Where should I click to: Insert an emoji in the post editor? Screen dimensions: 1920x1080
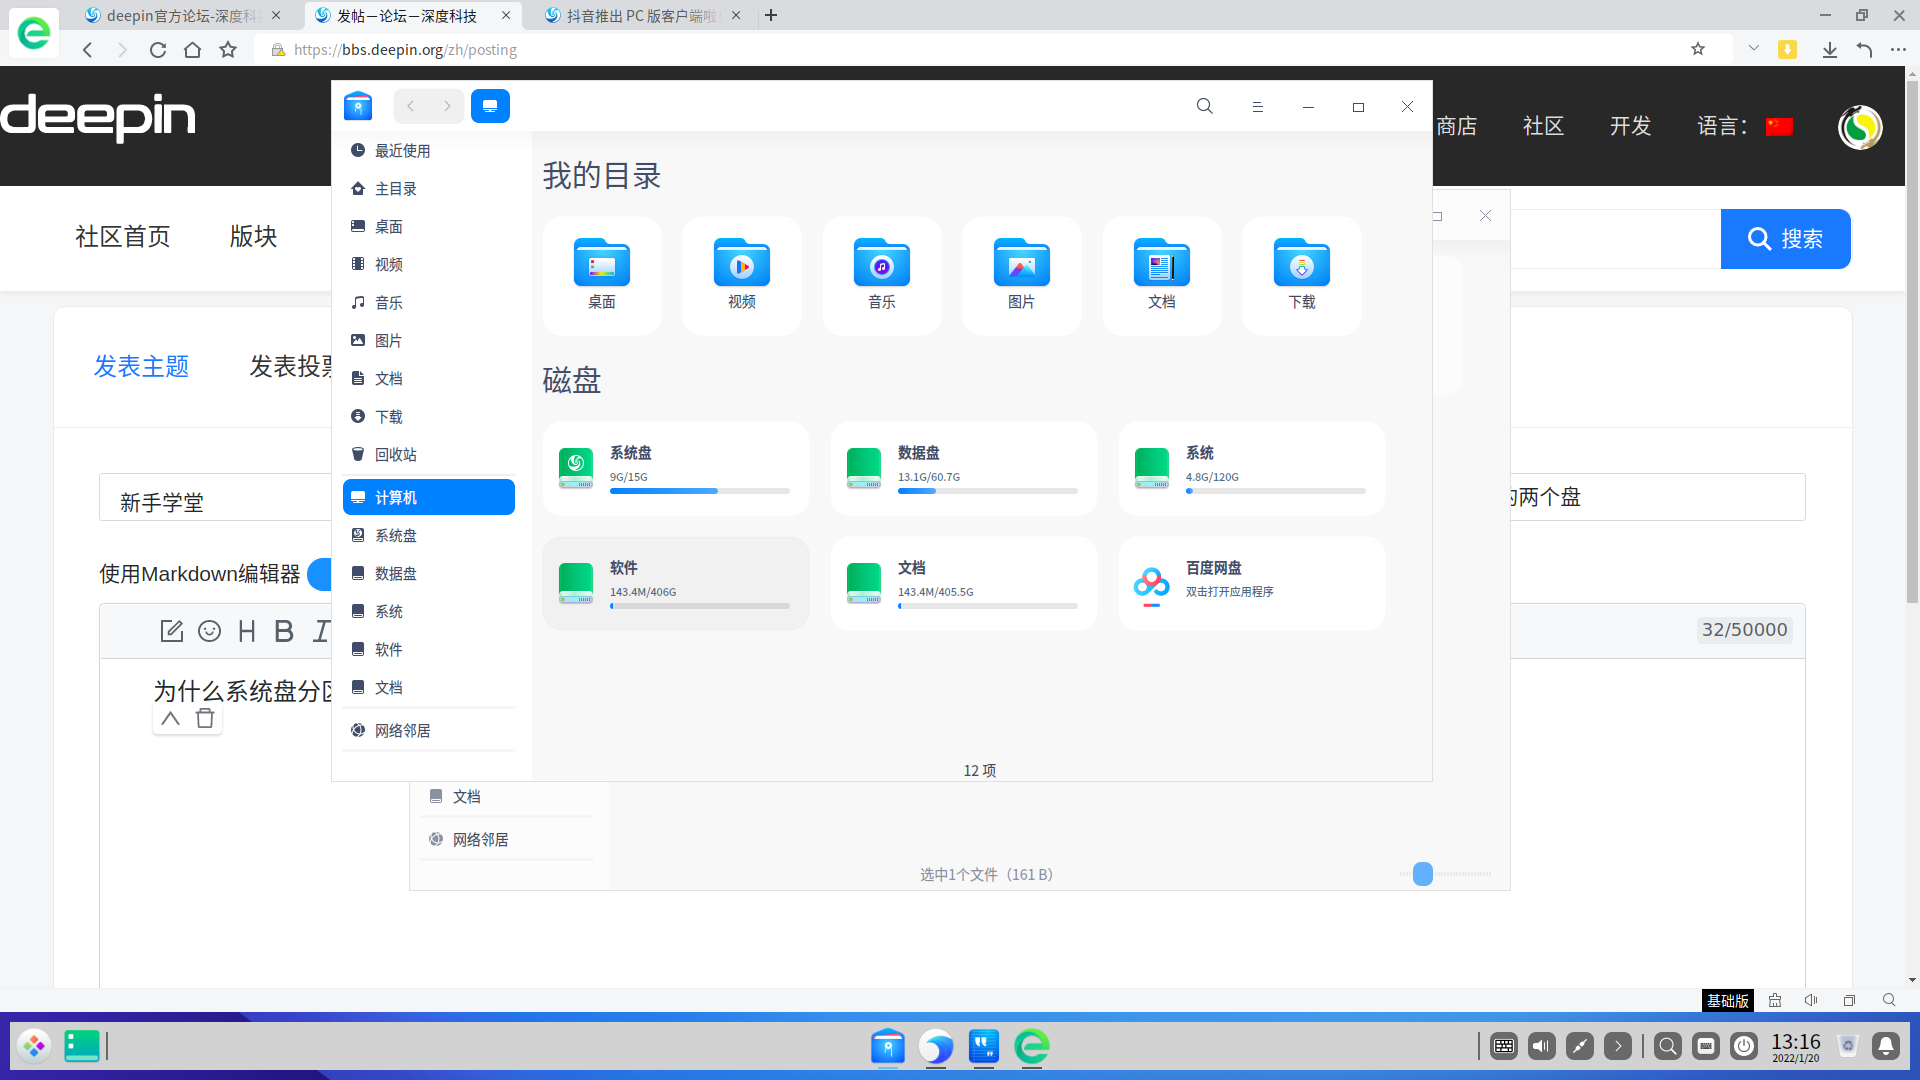(209, 631)
